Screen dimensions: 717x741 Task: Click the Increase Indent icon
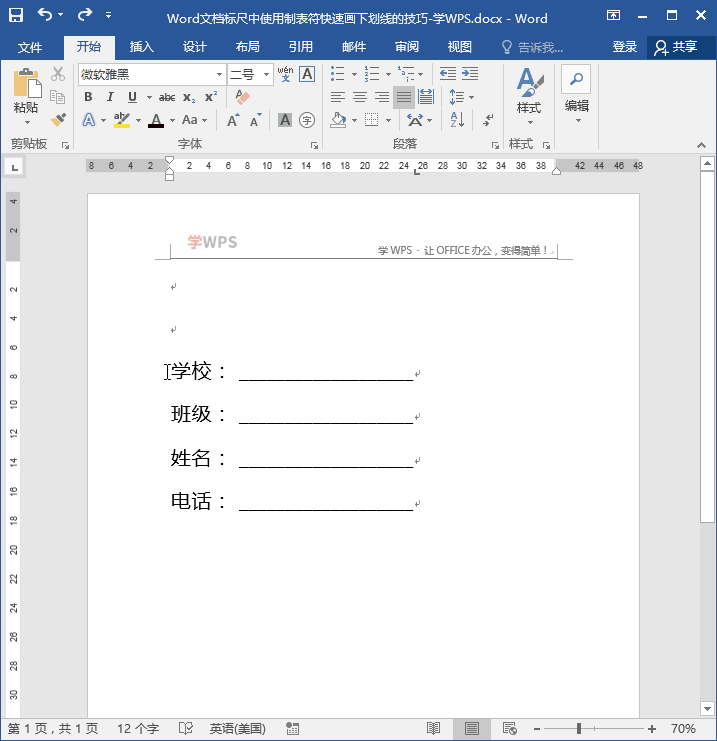click(471, 74)
